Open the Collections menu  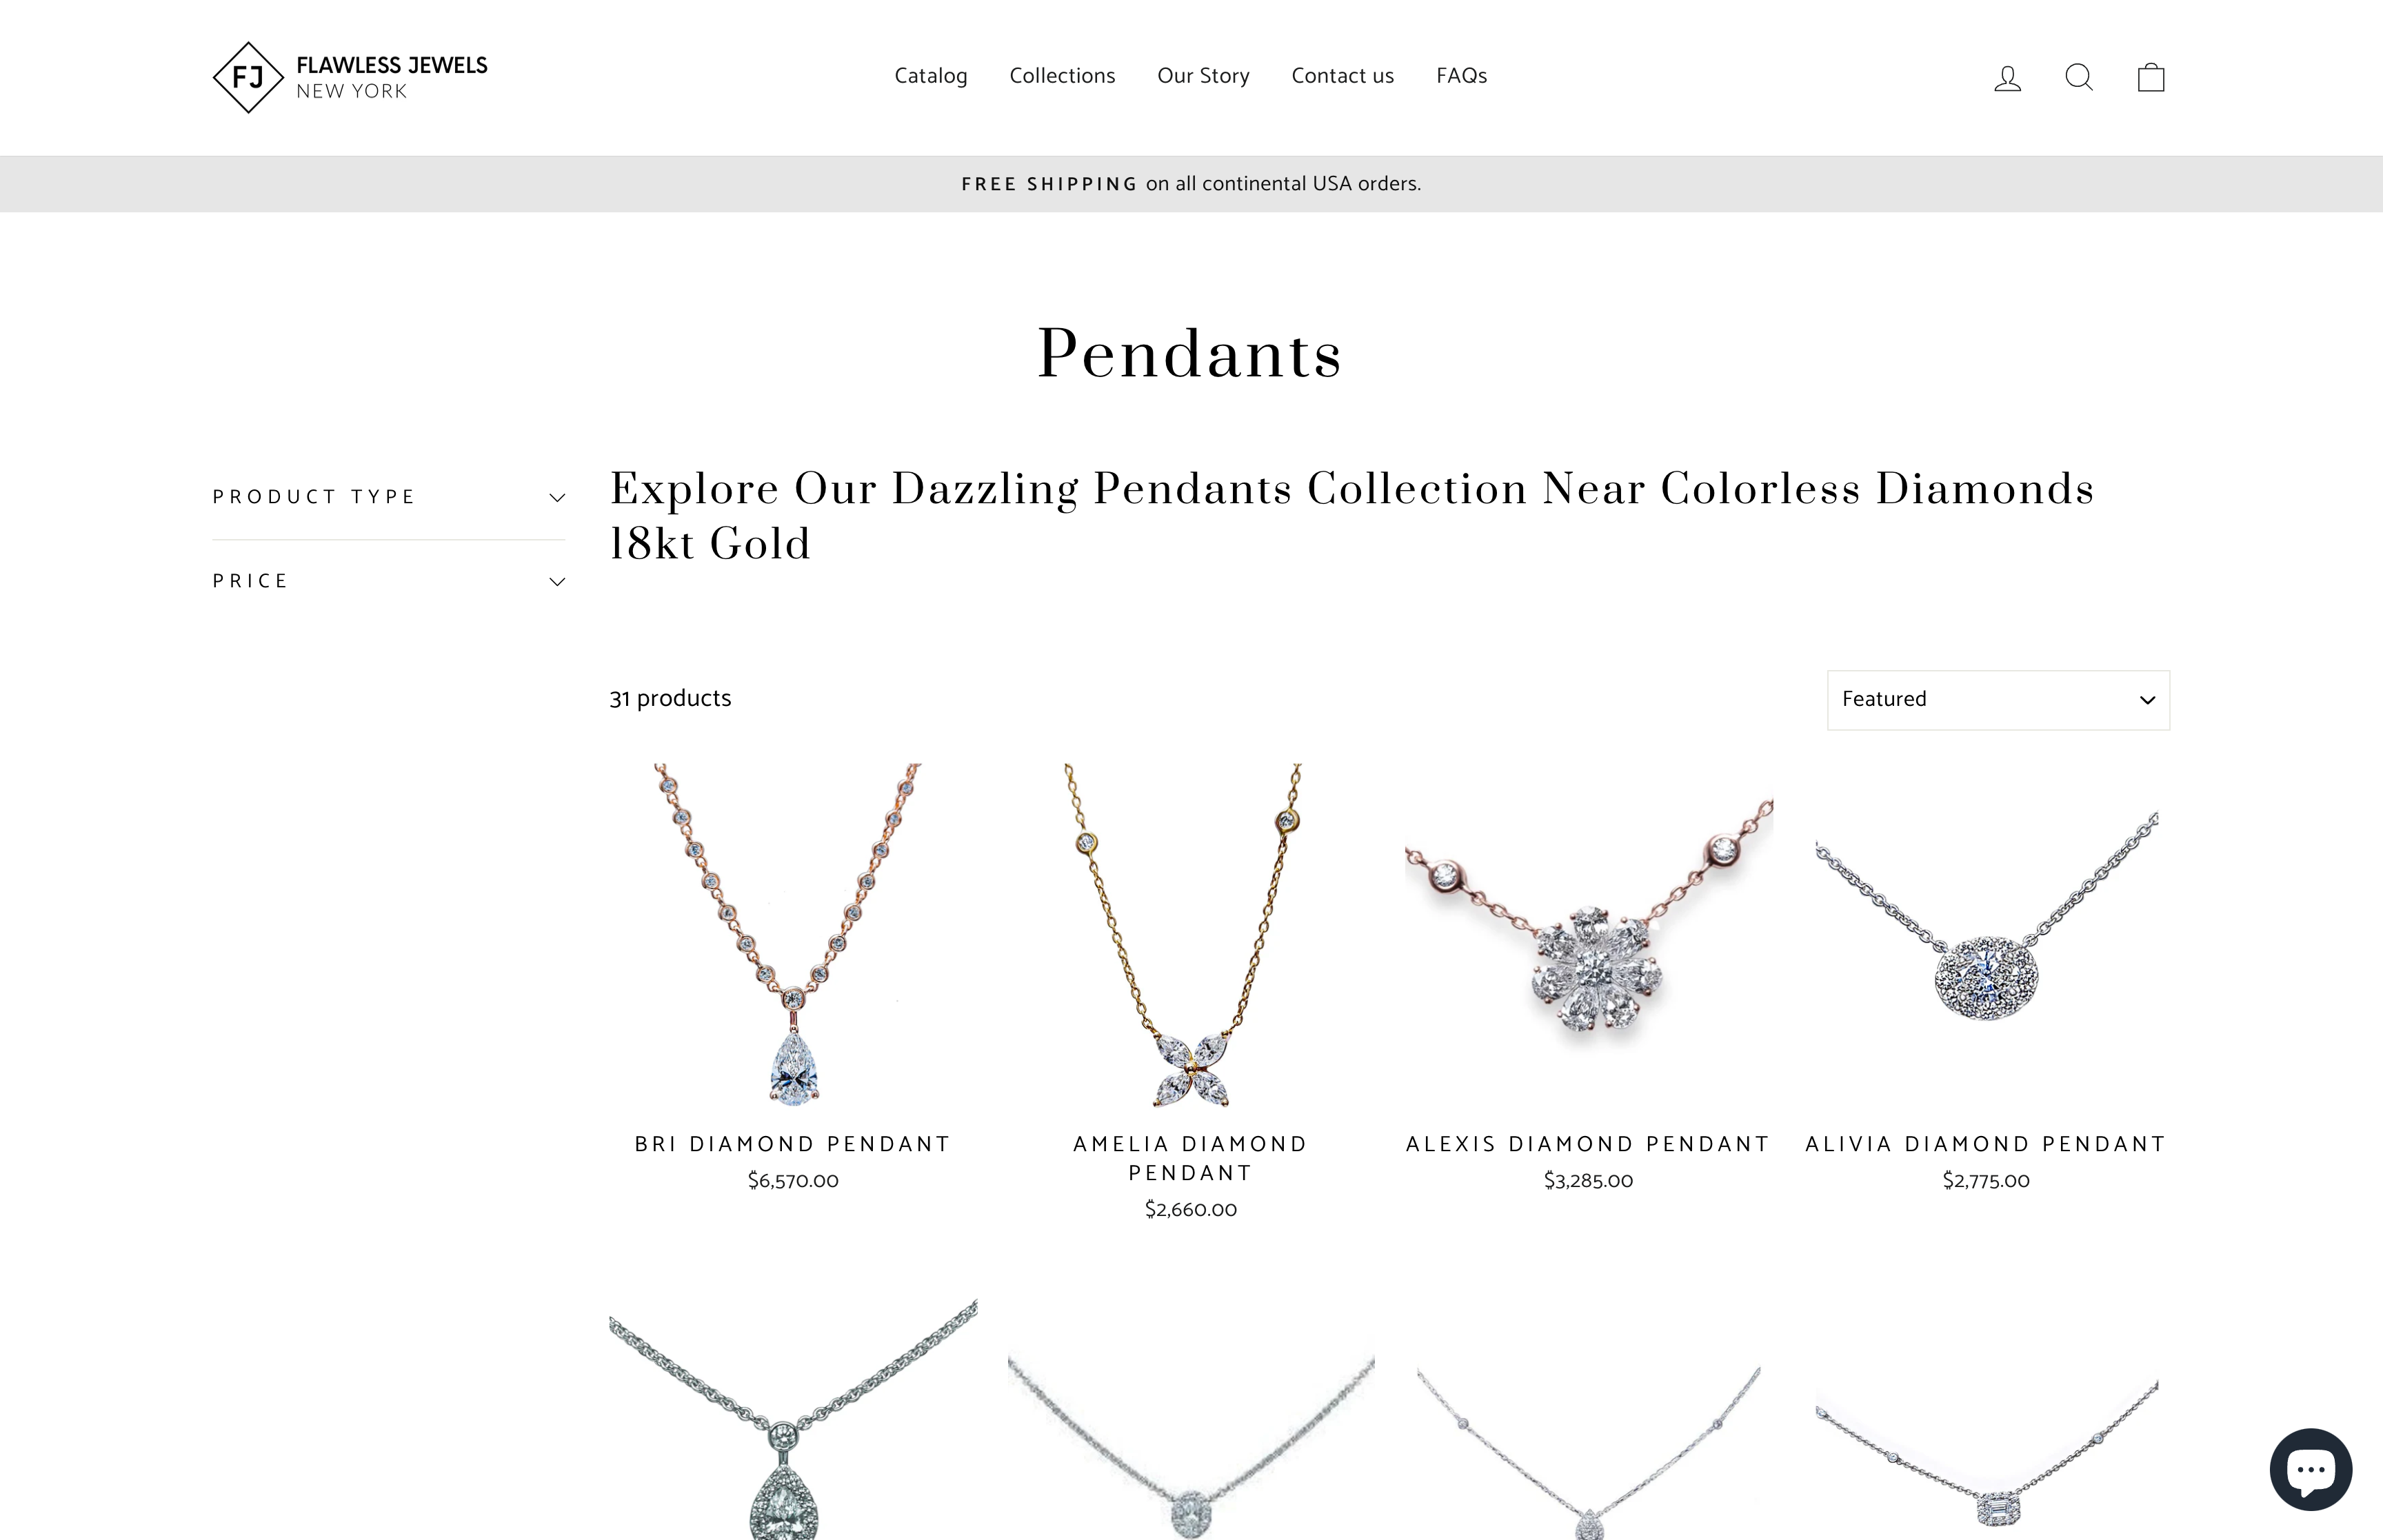1062,76
